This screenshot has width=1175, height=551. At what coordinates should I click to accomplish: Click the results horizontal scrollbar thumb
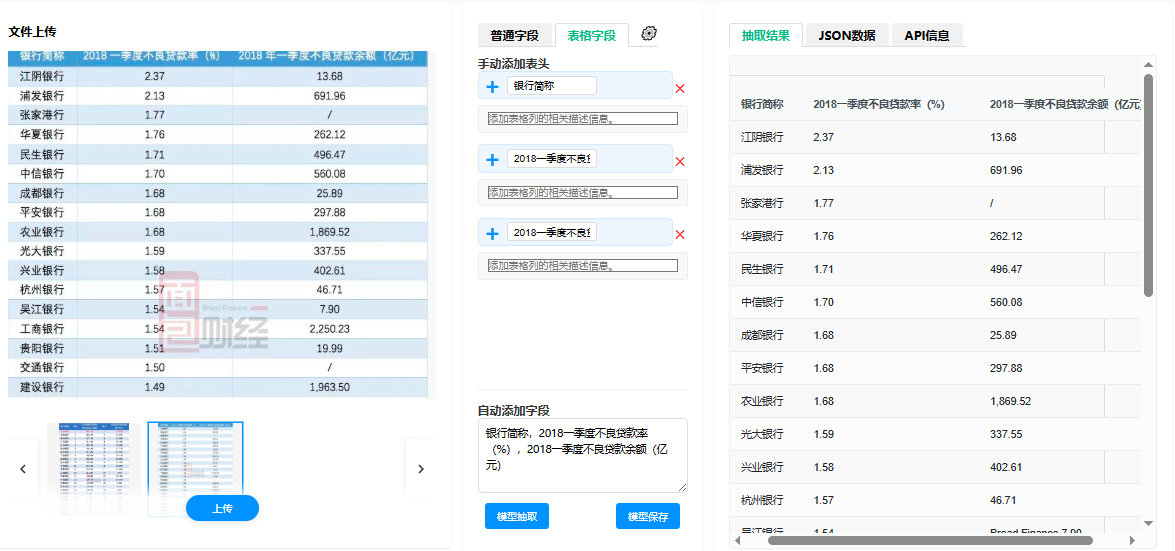coord(931,540)
